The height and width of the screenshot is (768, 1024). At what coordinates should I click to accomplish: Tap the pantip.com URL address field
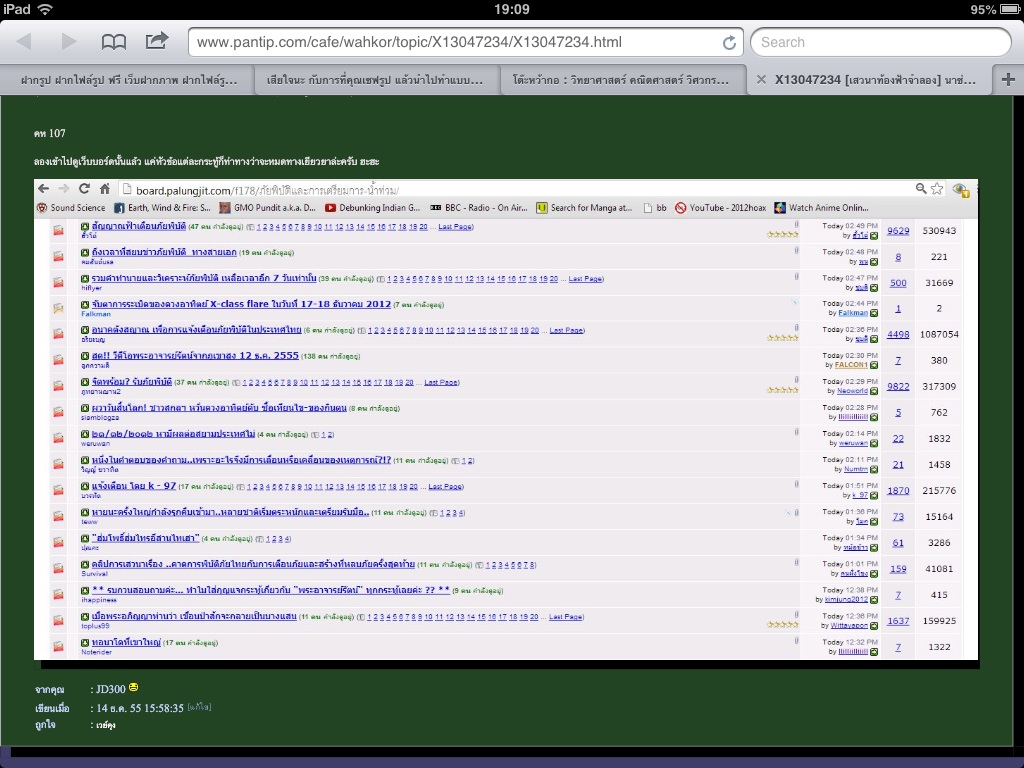pyautogui.click(x=450, y=42)
